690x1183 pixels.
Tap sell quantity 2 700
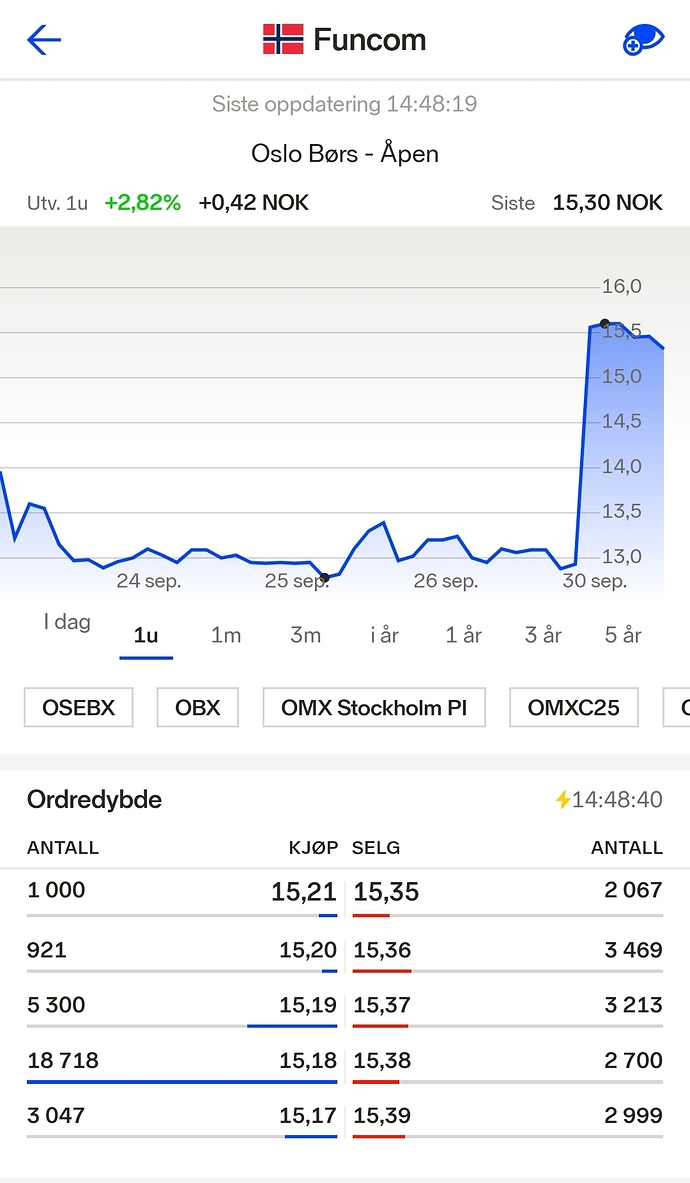point(633,1060)
